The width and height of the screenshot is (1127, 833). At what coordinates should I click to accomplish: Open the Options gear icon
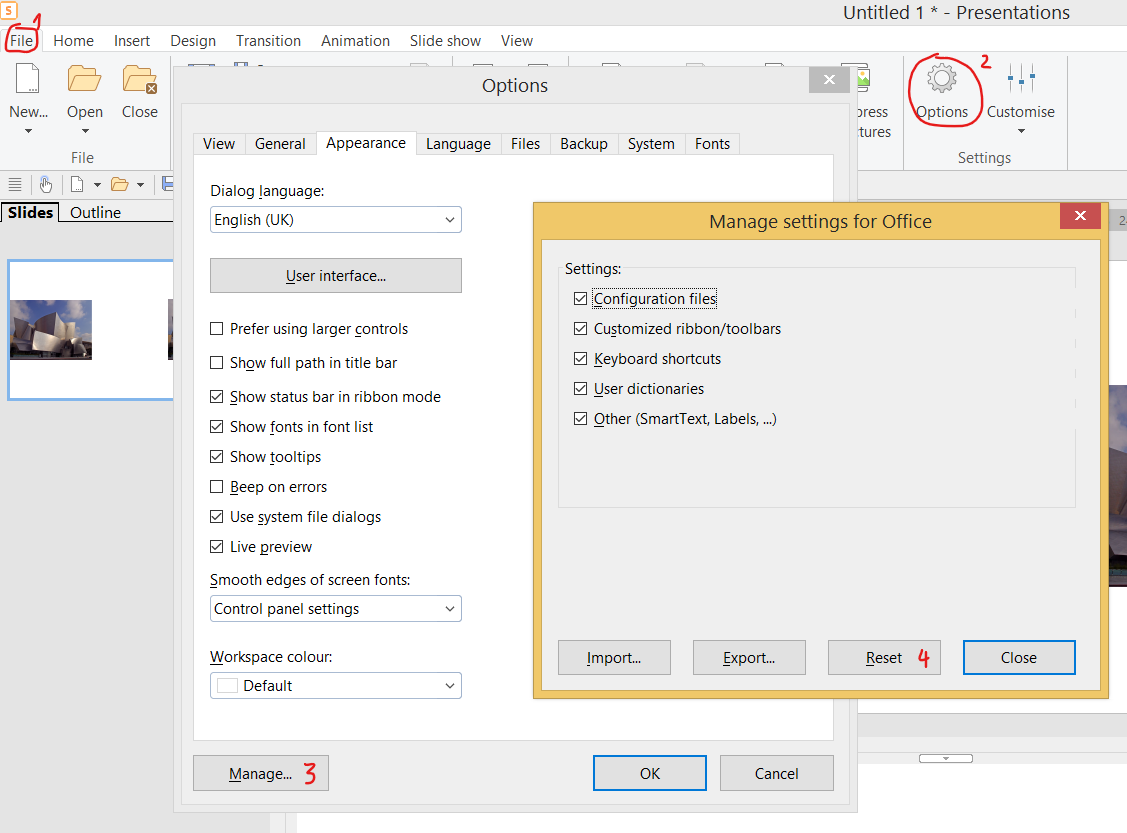pos(941,79)
